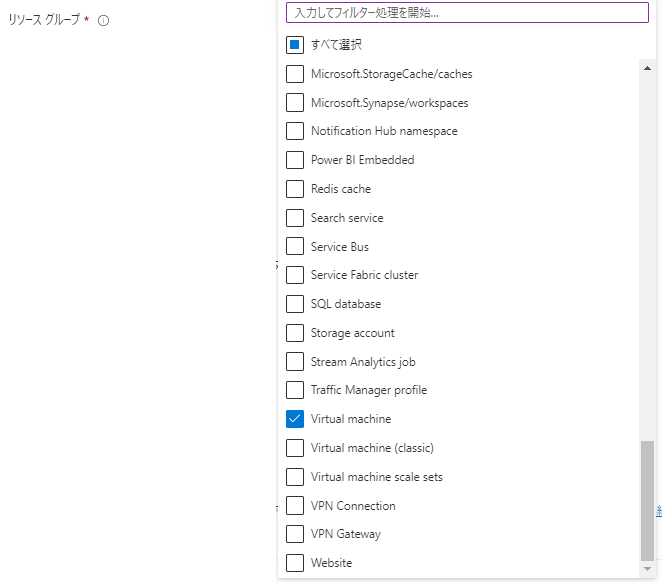Check the Virtual machine (classic) checkbox
This screenshot has height=582, width=662.
pyautogui.click(x=295, y=448)
